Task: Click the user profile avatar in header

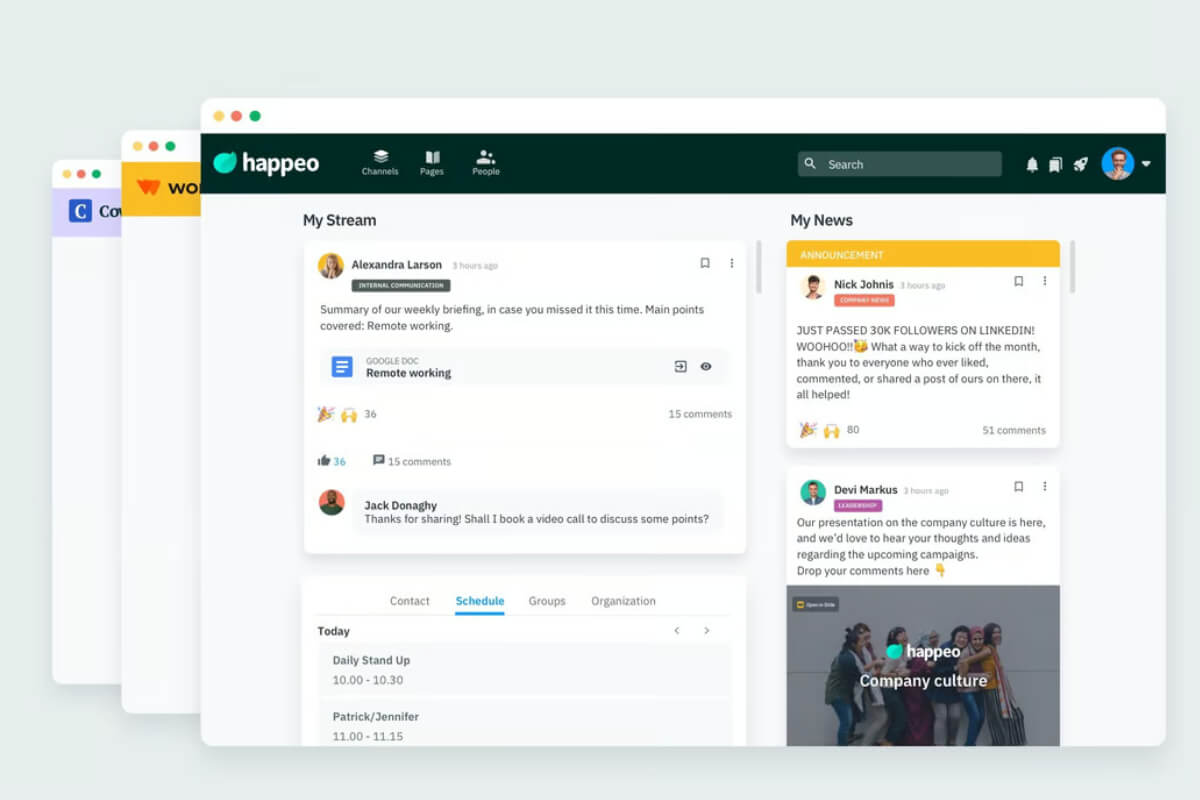Action: pos(1118,163)
